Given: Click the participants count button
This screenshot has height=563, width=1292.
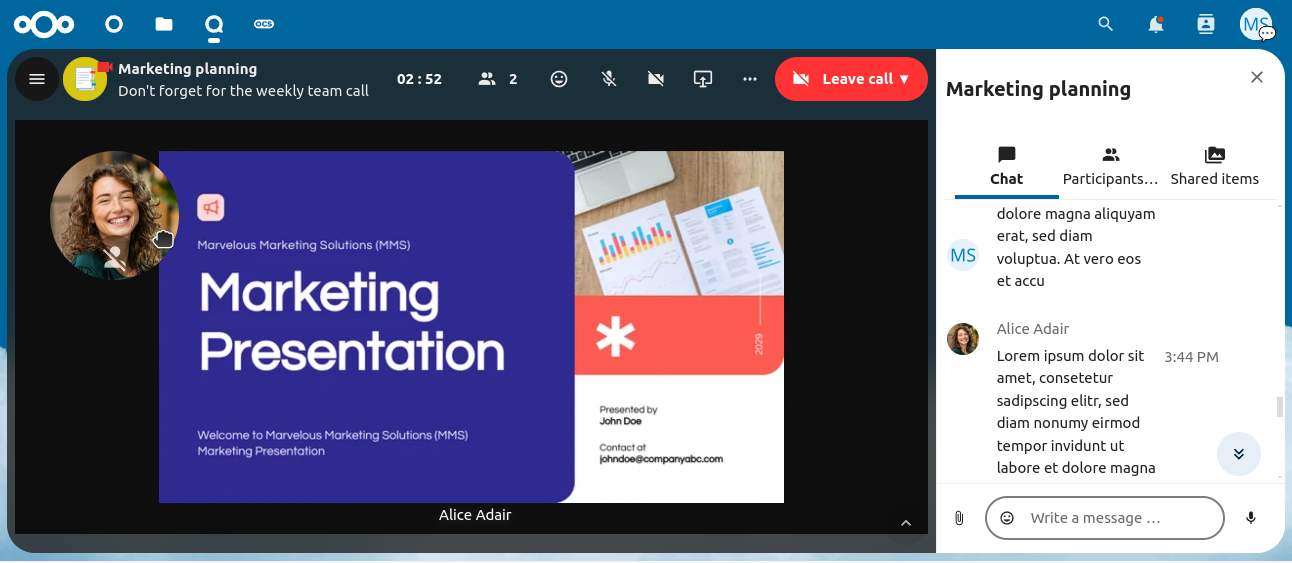Looking at the screenshot, I should pos(498,79).
